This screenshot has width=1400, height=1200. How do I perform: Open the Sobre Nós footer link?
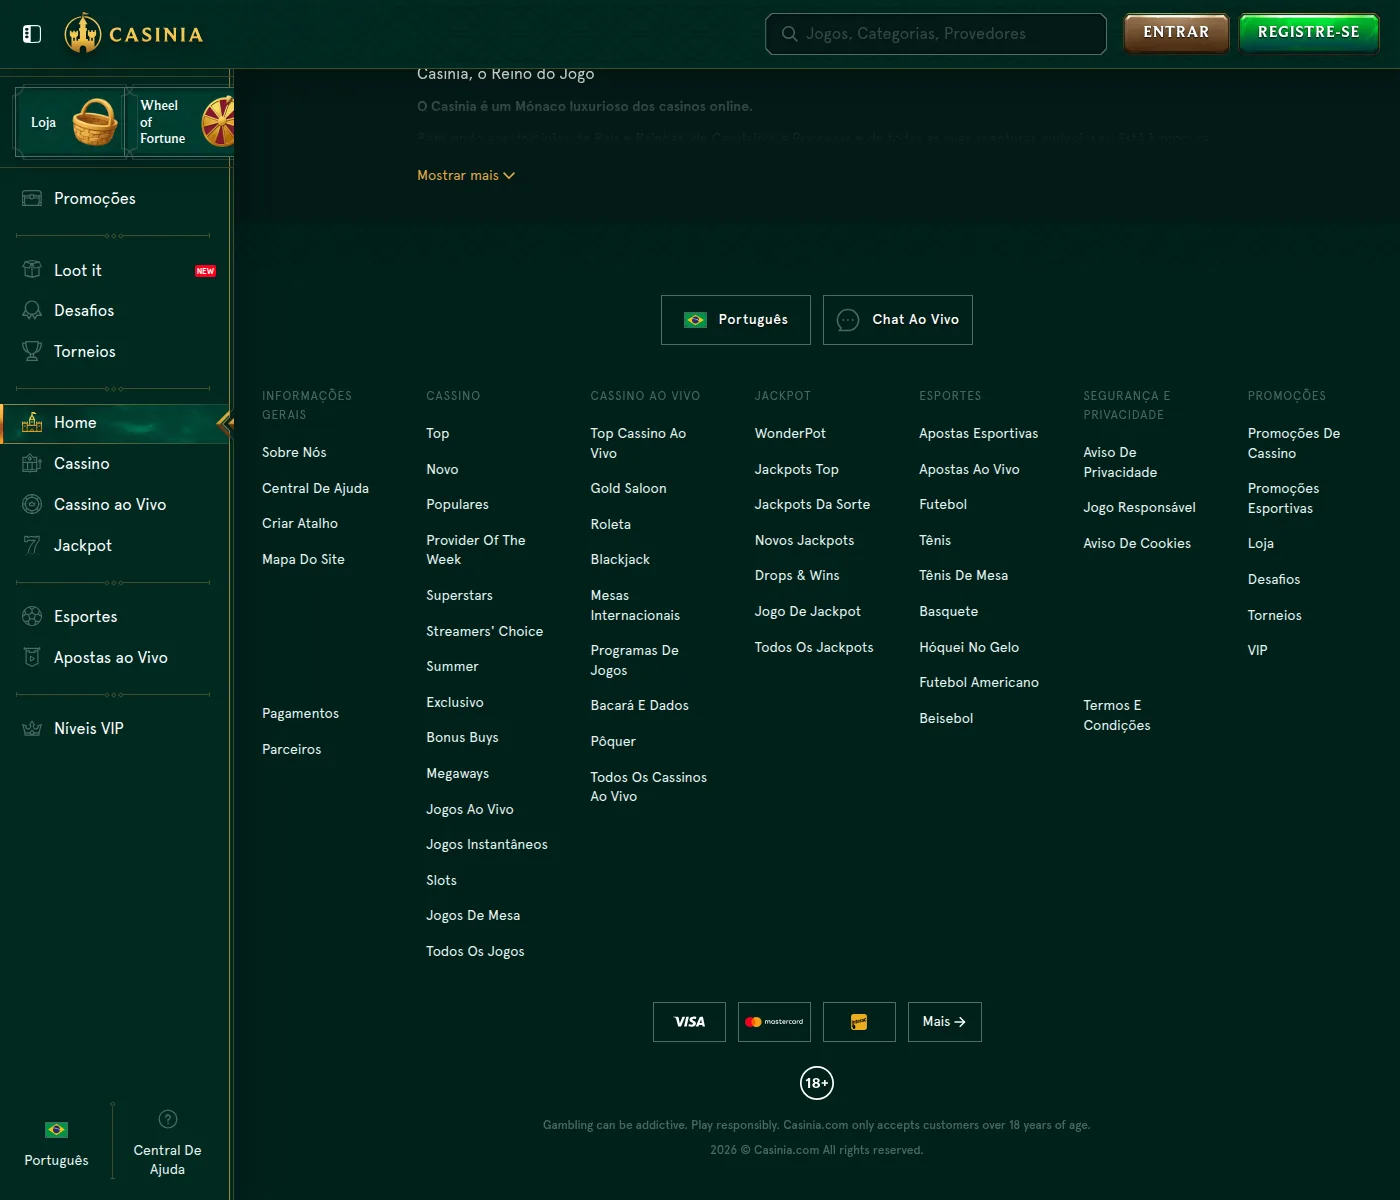(294, 452)
